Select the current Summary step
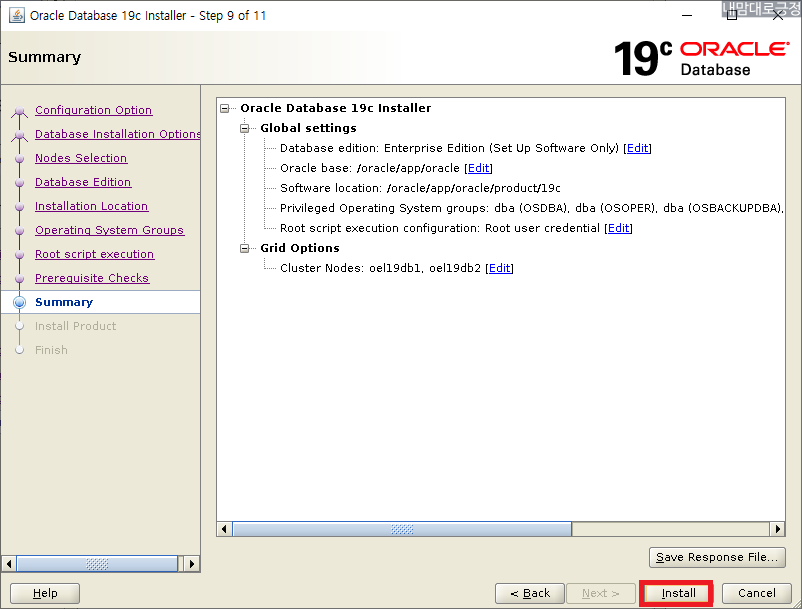 pos(64,302)
